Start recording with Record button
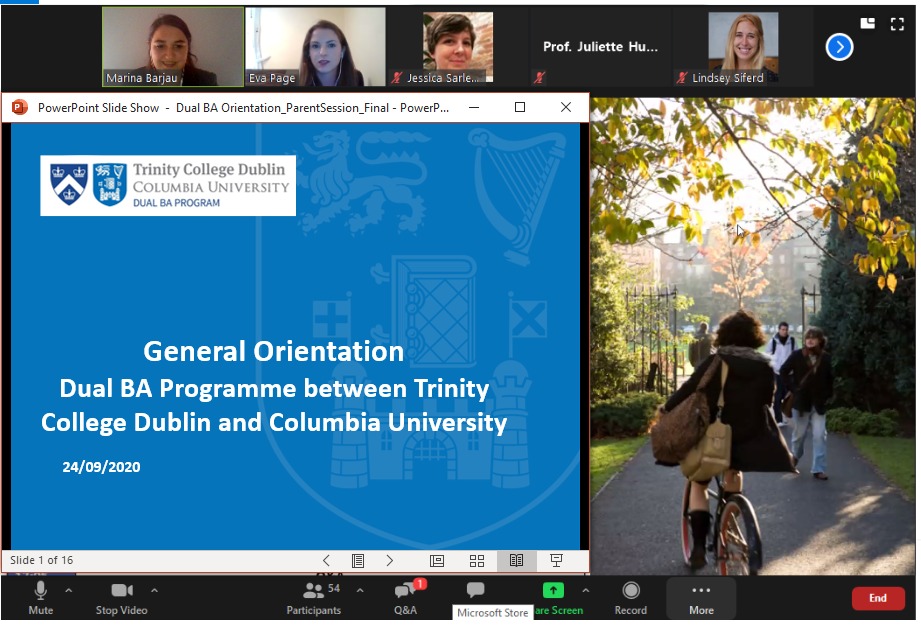 [x=631, y=598]
